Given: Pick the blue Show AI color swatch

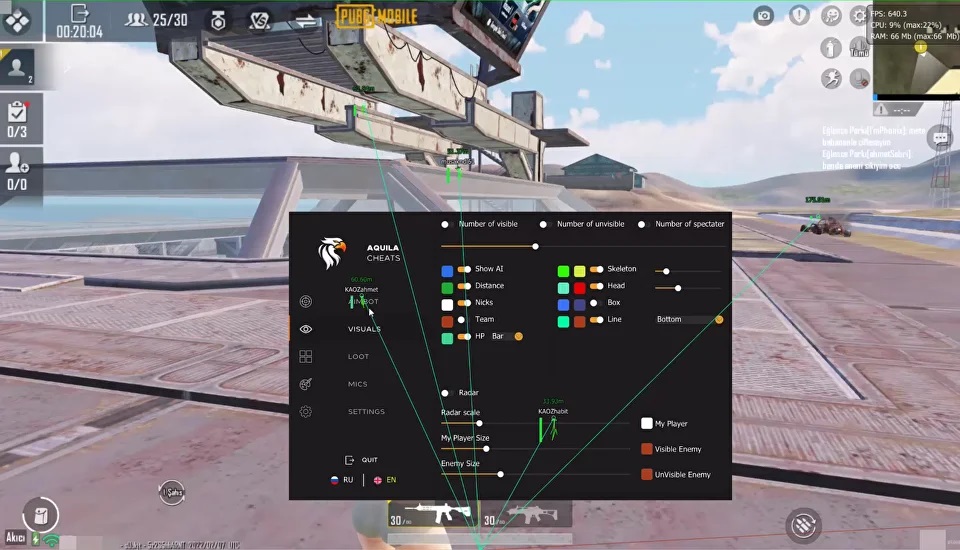Looking at the screenshot, I should pos(448,271).
